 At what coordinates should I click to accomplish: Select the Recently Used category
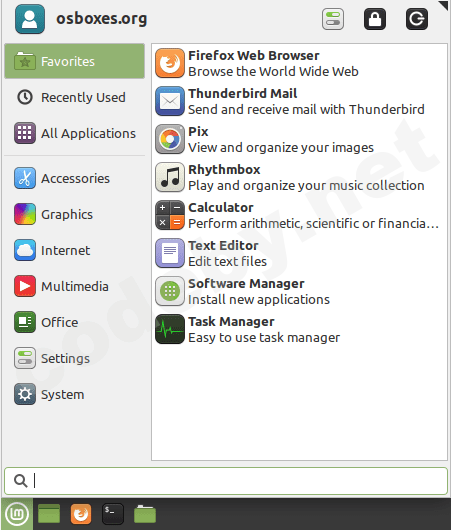point(75,97)
